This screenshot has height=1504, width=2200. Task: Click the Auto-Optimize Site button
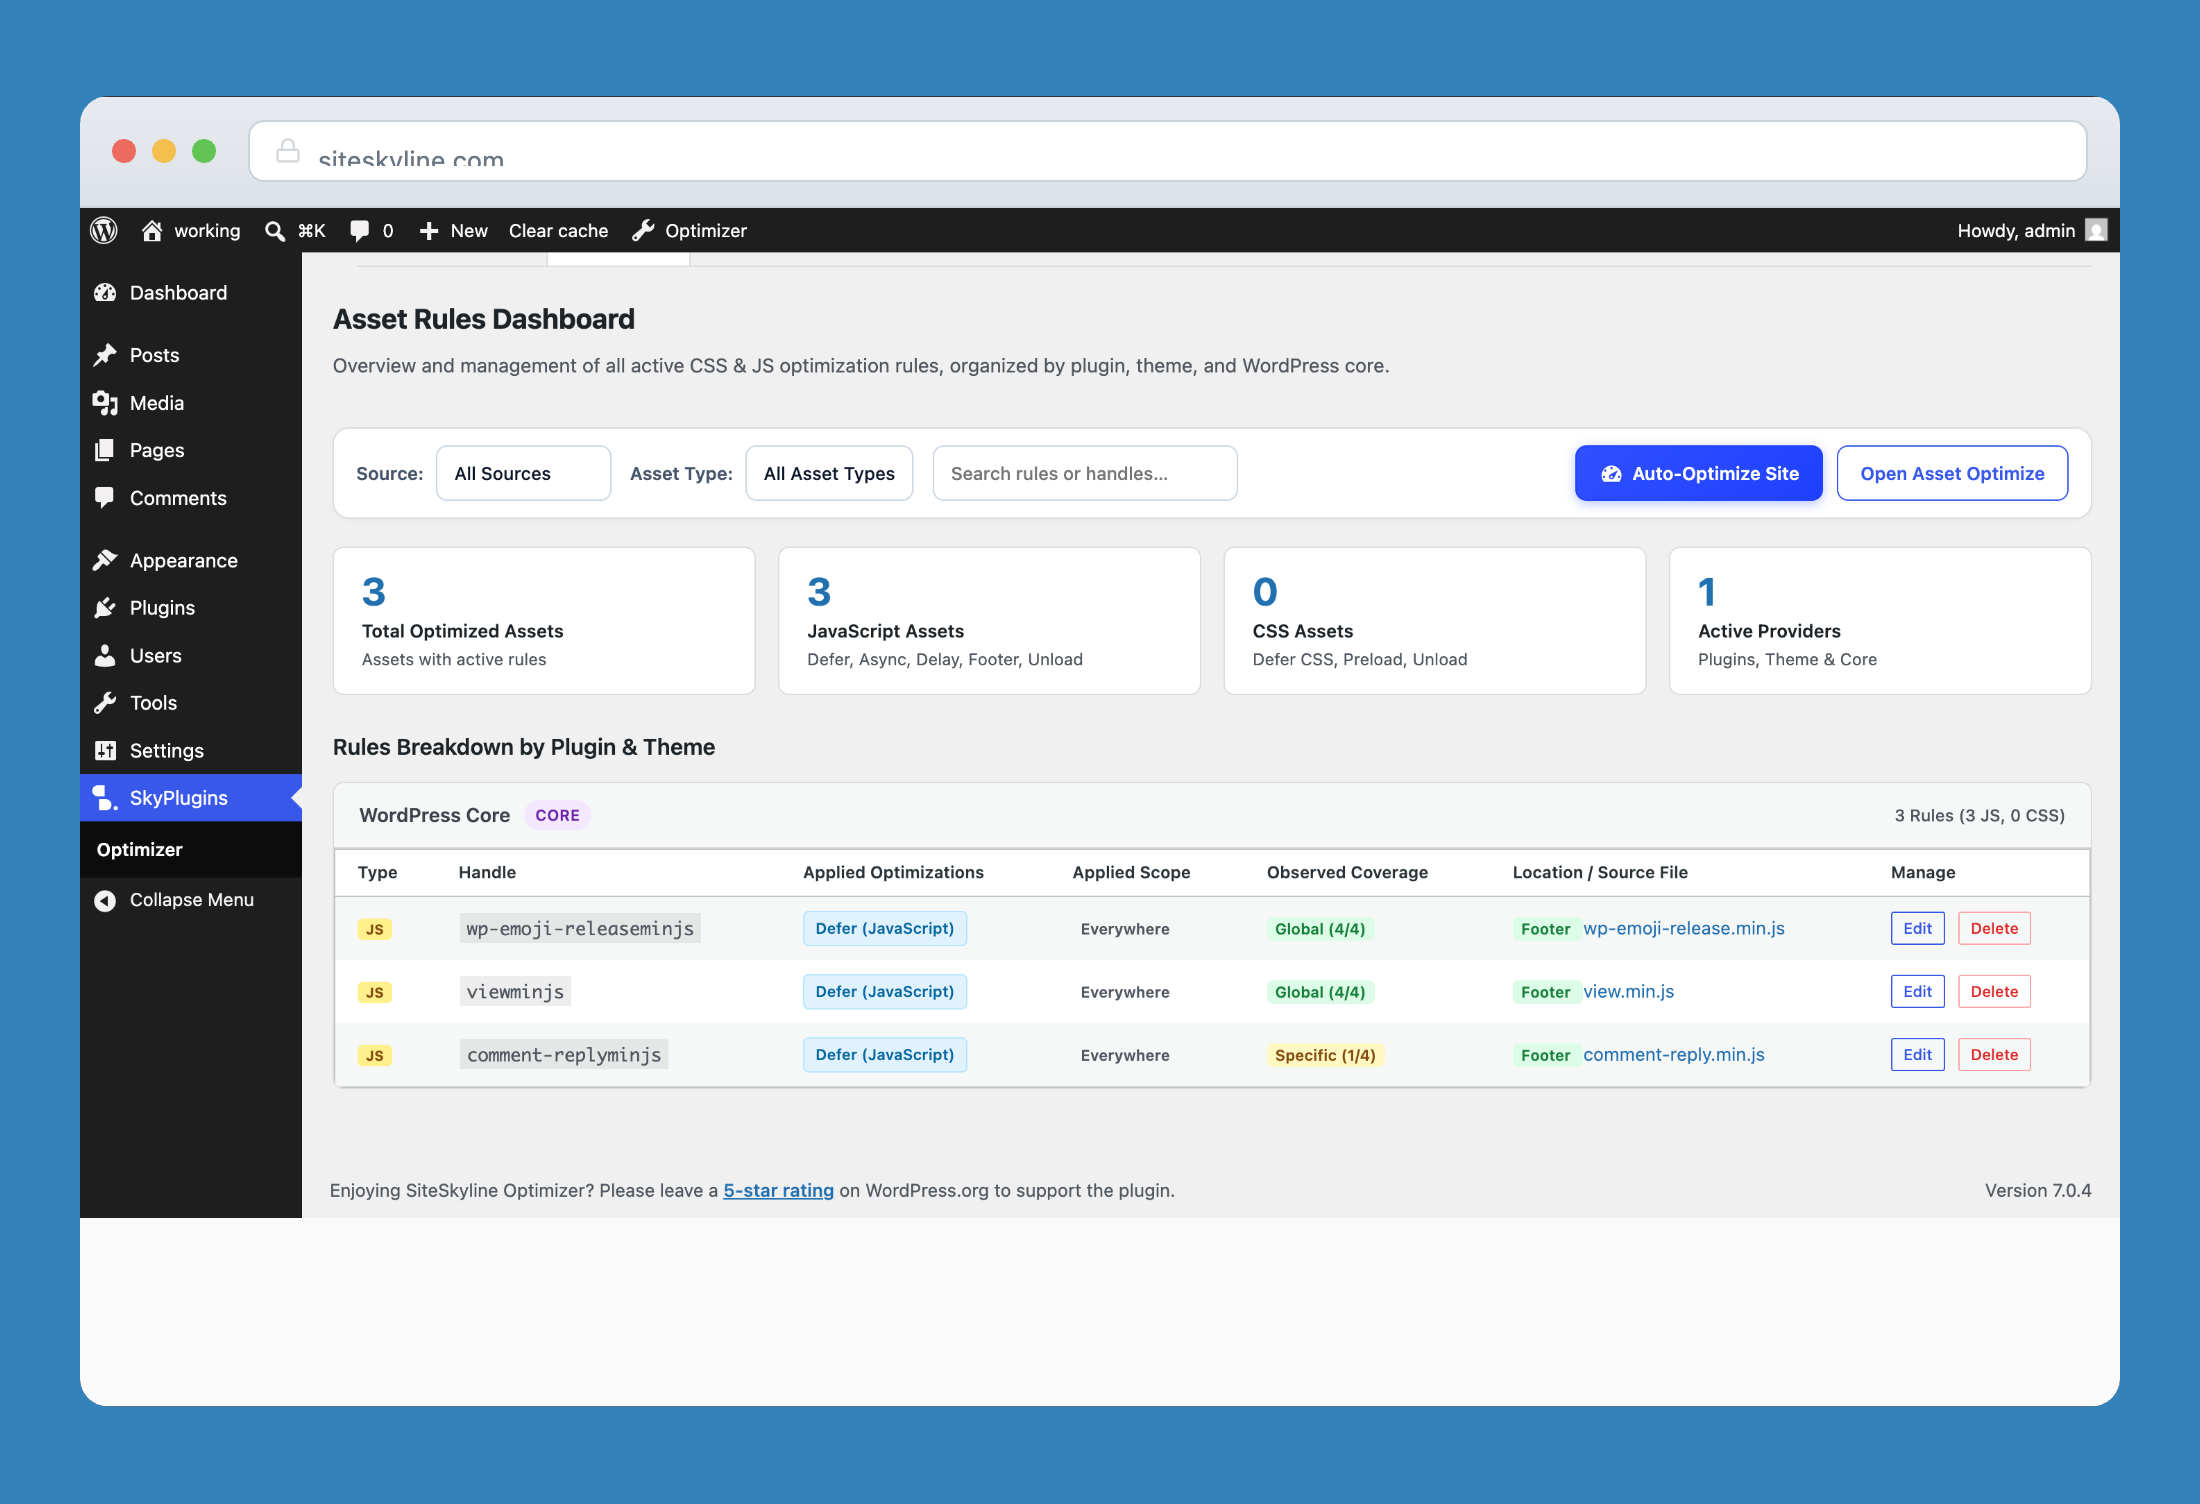tap(1699, 474)
